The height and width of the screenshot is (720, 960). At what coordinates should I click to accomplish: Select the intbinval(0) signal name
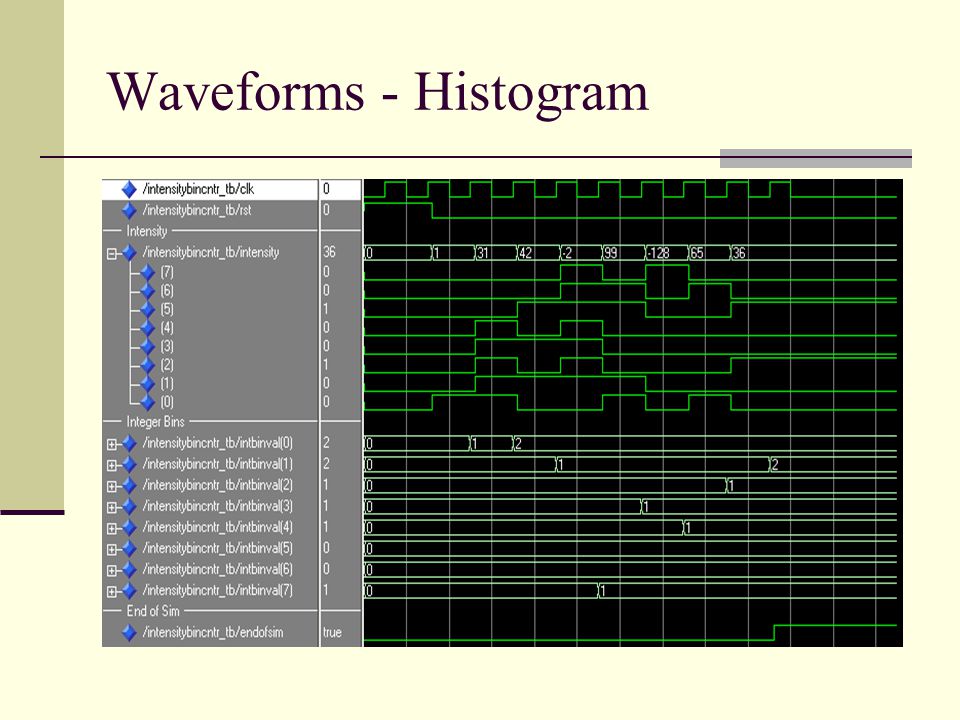[x=217, y=443]
